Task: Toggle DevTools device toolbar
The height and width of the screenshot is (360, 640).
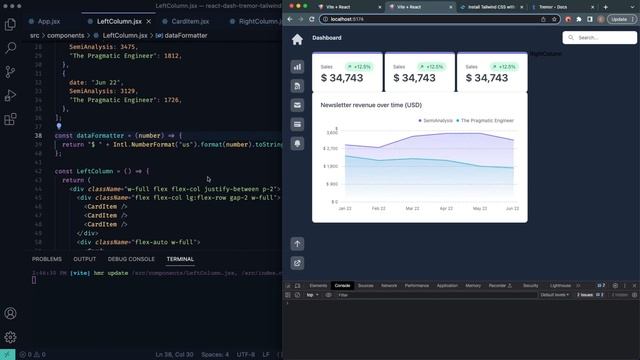Action: 298,286
